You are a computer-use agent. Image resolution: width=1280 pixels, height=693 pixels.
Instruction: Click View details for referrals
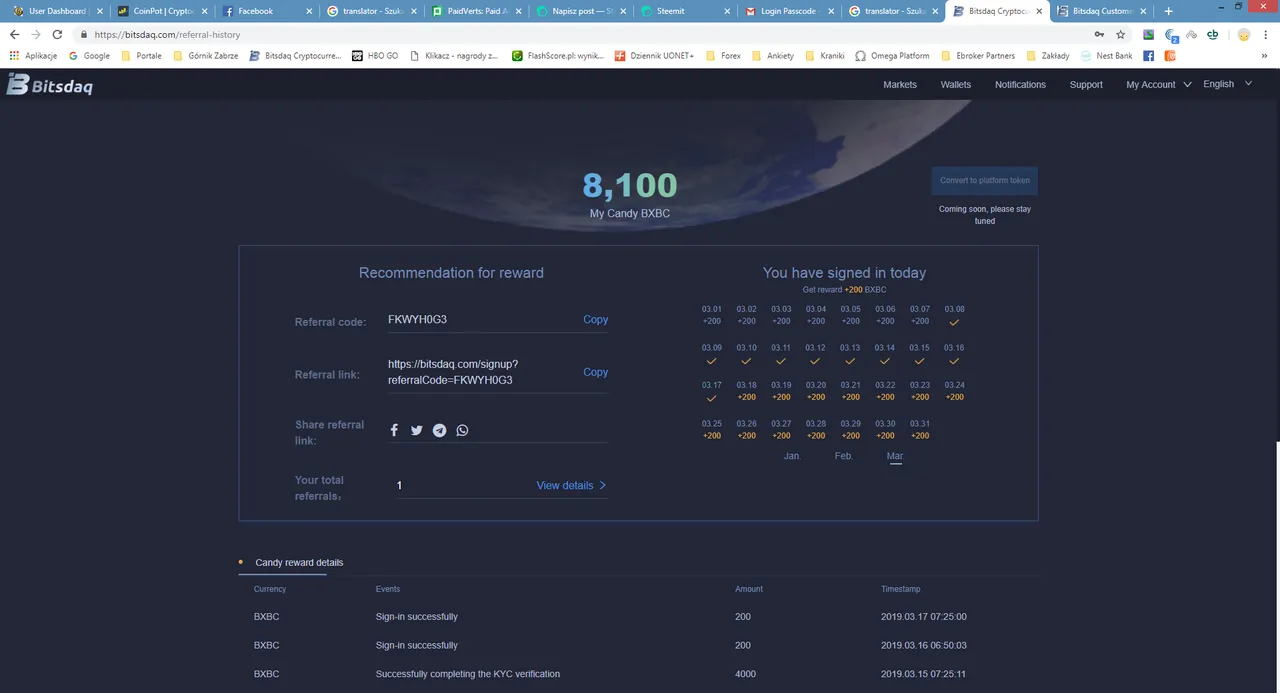click(x=571, y=486)
